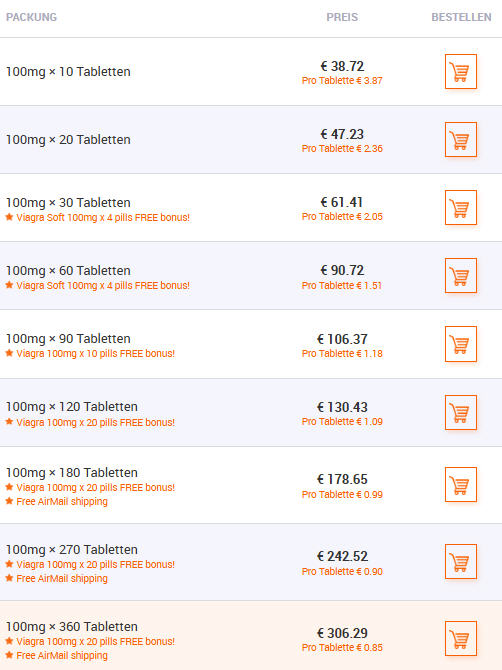This screenshot has width=502, height=670.
Task: Add 100mg × 60 Tabletten to cart
Action: point(461,276)
